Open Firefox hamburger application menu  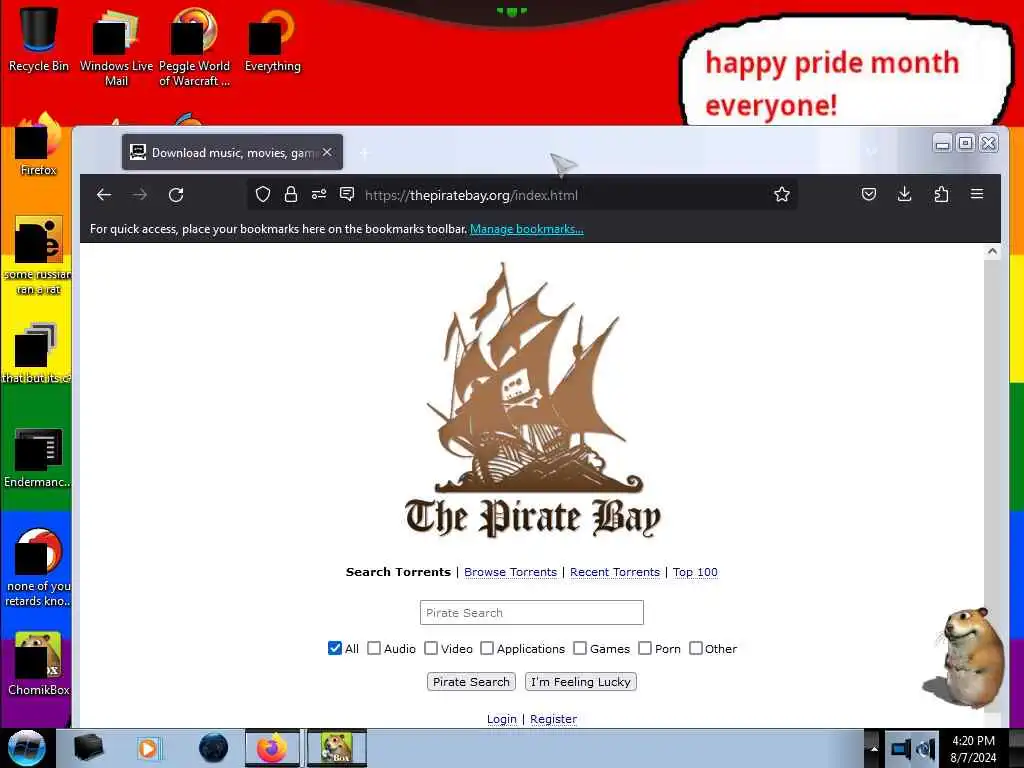977,194
